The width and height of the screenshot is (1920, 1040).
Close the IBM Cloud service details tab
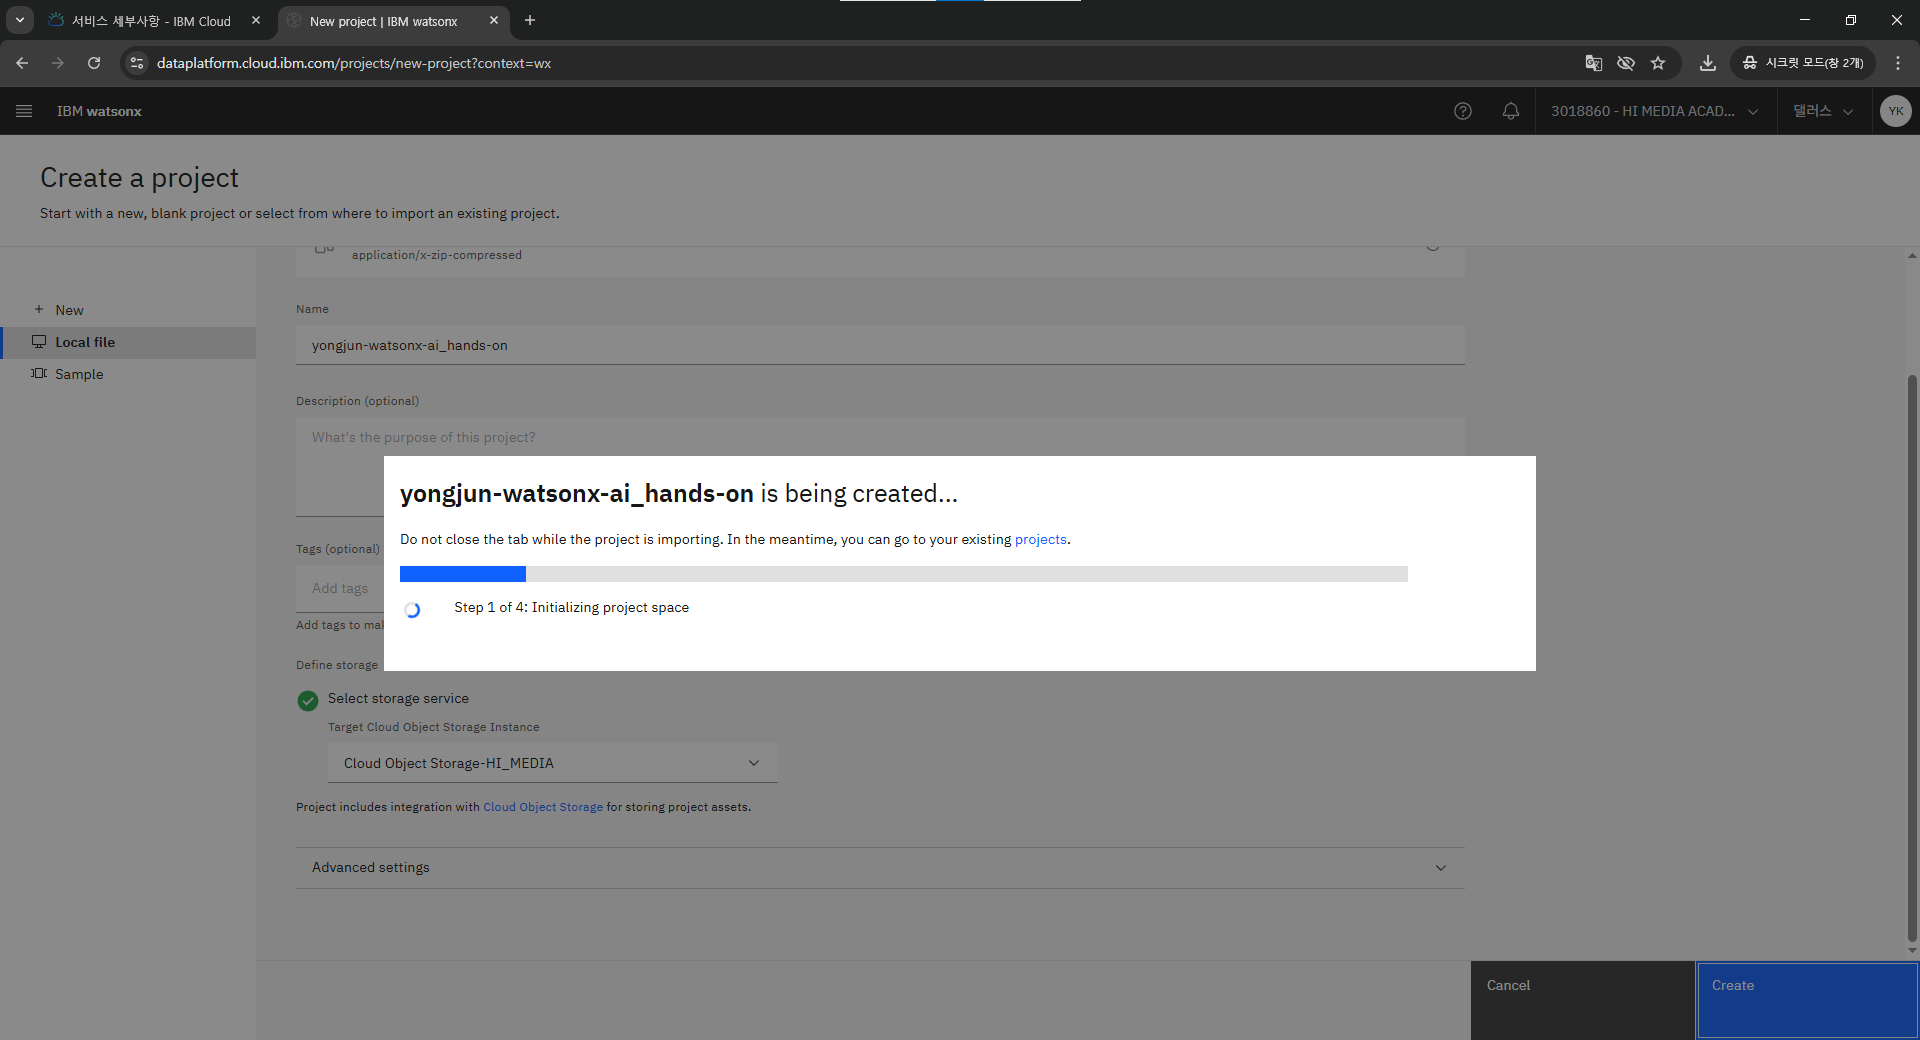tap(256, 20)
